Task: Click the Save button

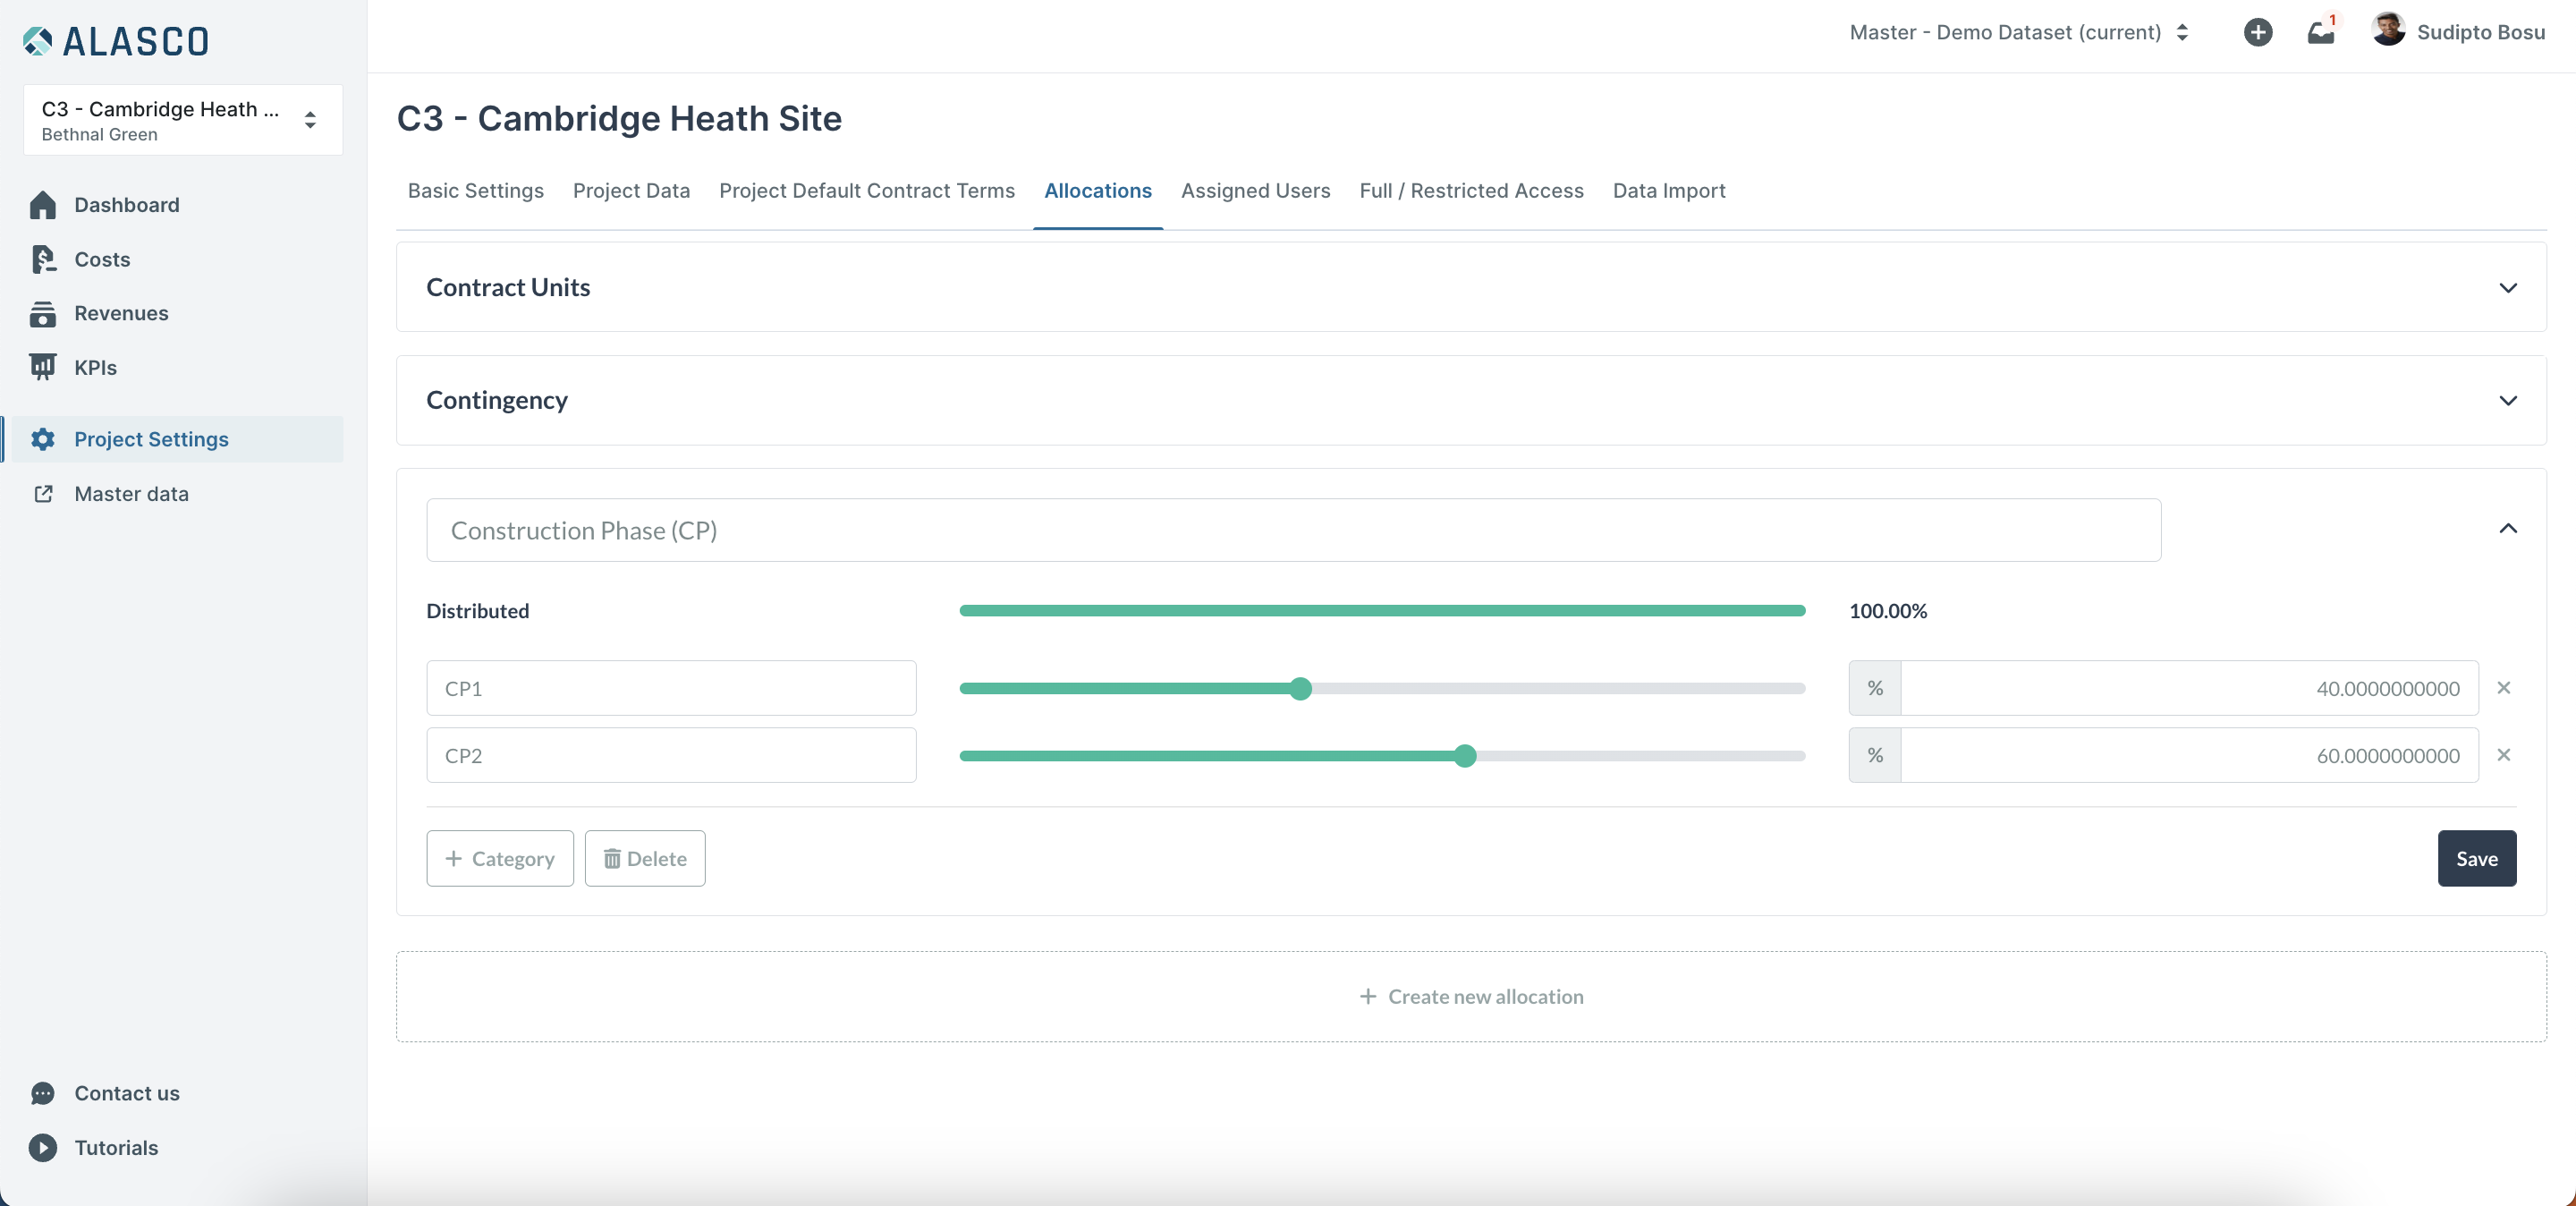Action: [x=2476, y=859]
